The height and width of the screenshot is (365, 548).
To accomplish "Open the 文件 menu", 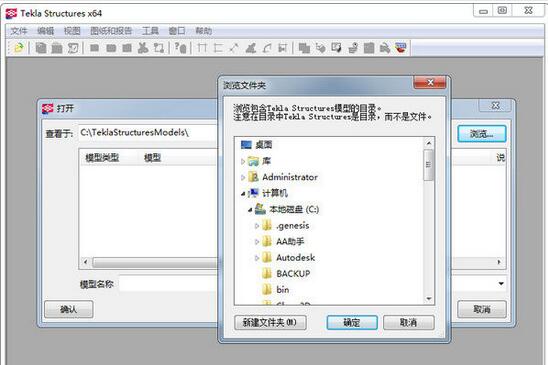I will tap(19, 31).
